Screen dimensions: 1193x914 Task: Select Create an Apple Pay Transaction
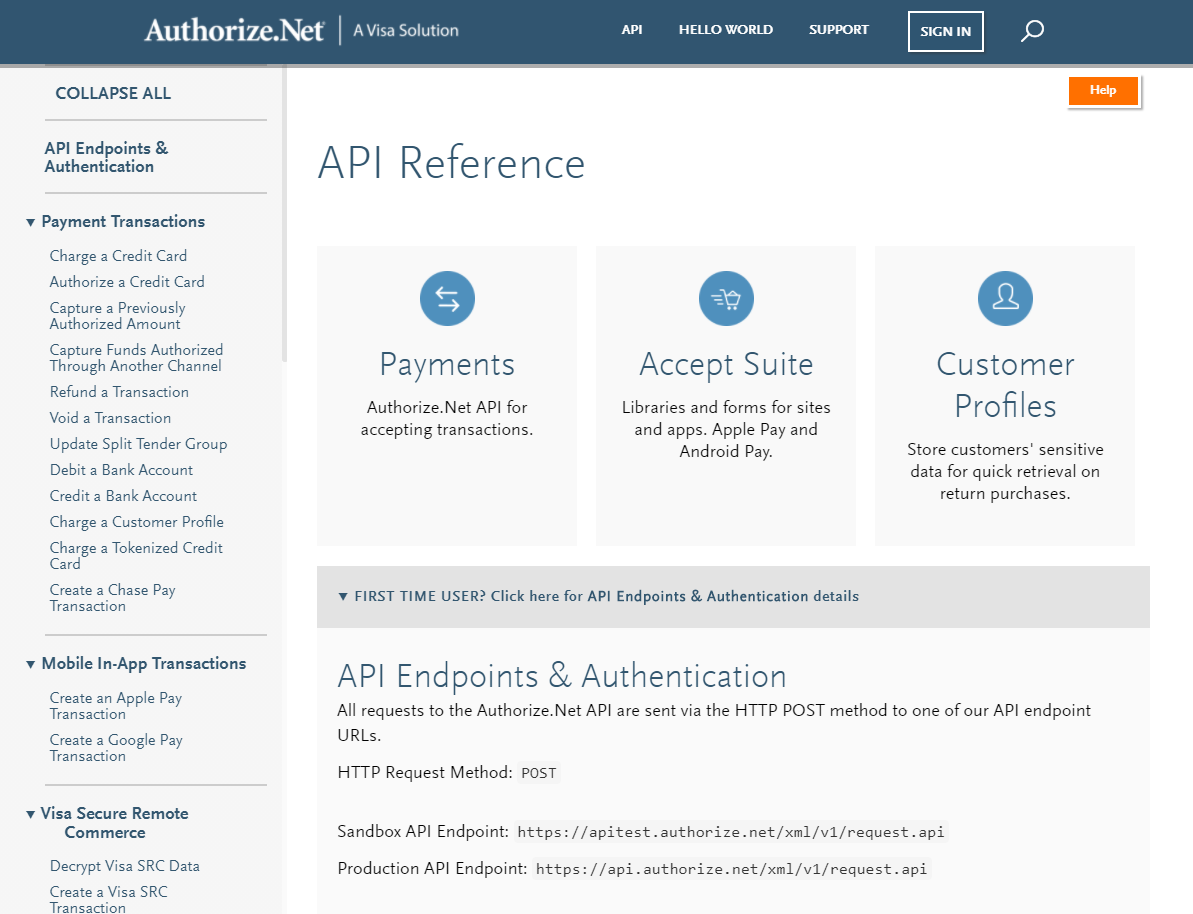point(116,706)
